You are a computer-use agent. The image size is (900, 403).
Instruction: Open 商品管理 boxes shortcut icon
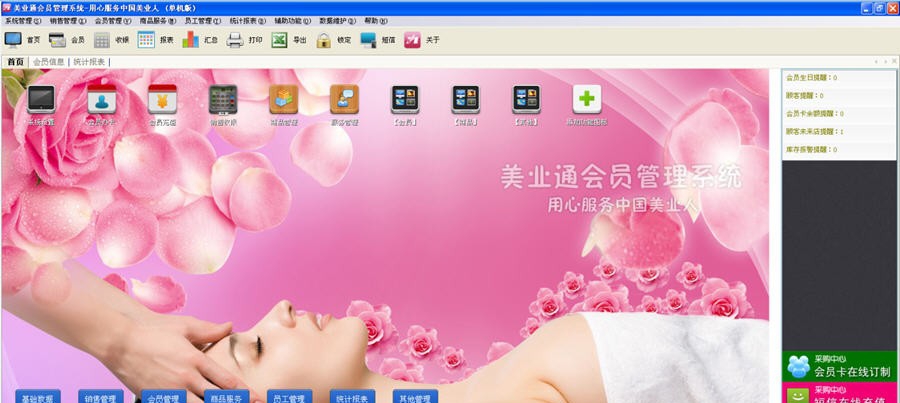[284, 99]
